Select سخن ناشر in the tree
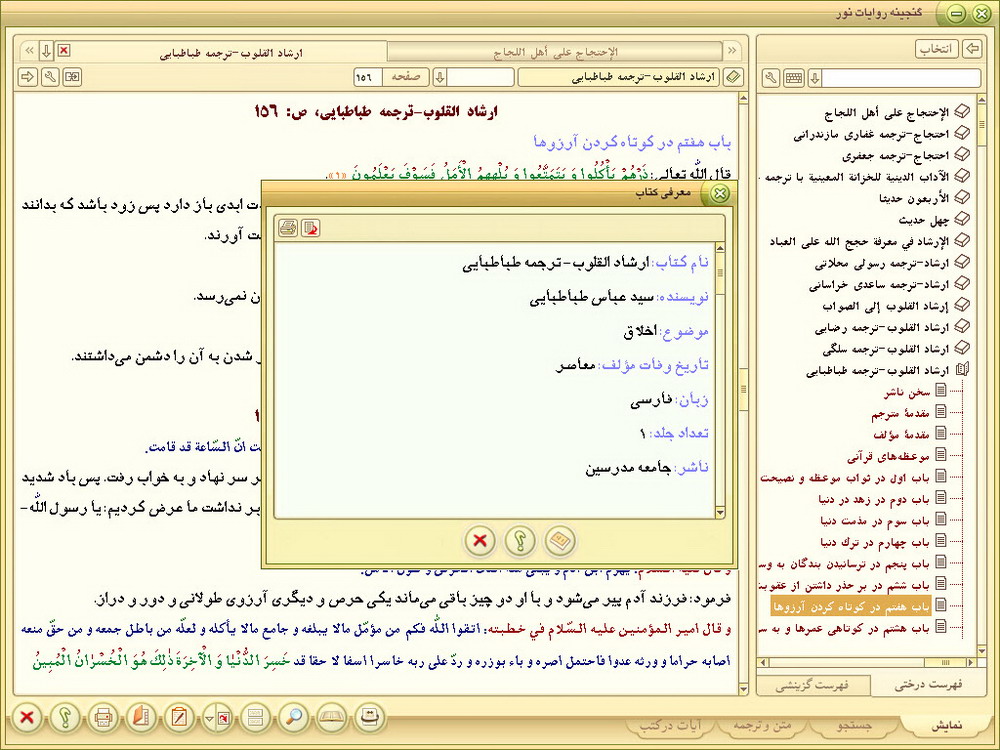 [x=907, y=392]
